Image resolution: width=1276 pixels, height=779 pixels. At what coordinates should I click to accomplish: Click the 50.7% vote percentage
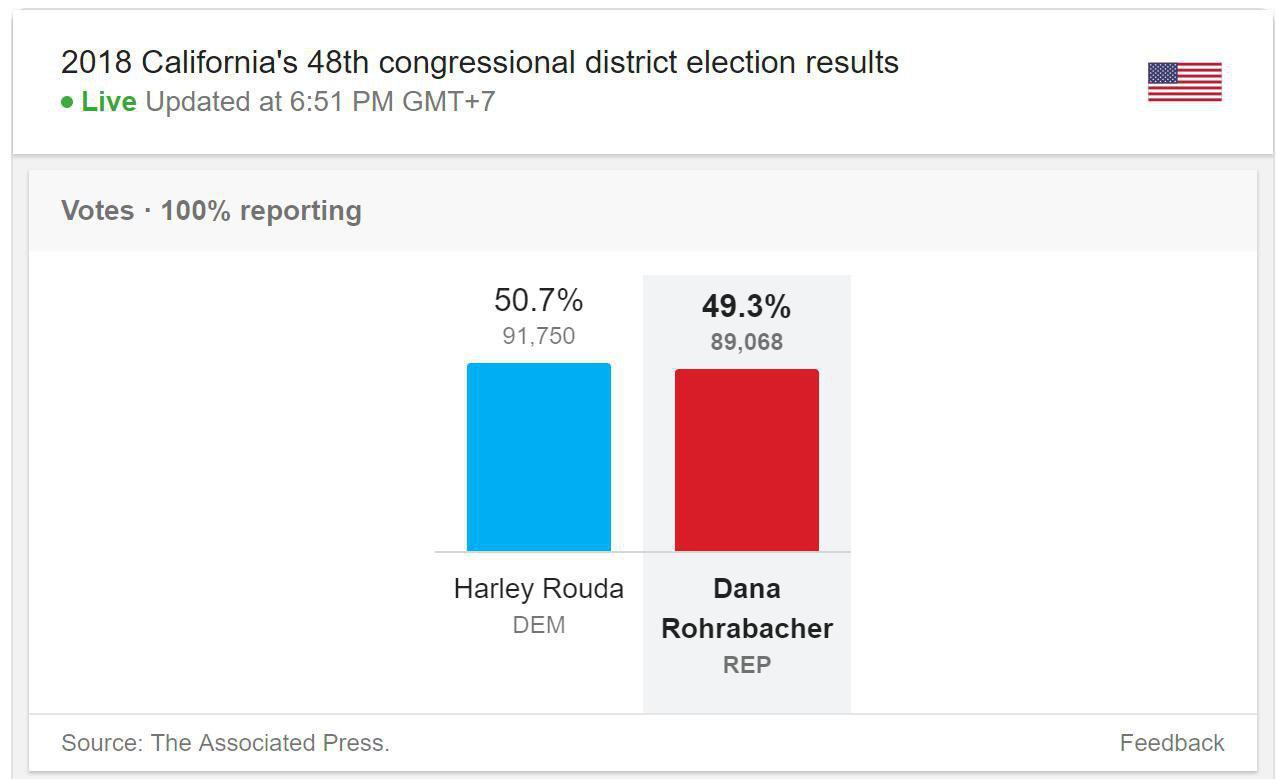539,300
